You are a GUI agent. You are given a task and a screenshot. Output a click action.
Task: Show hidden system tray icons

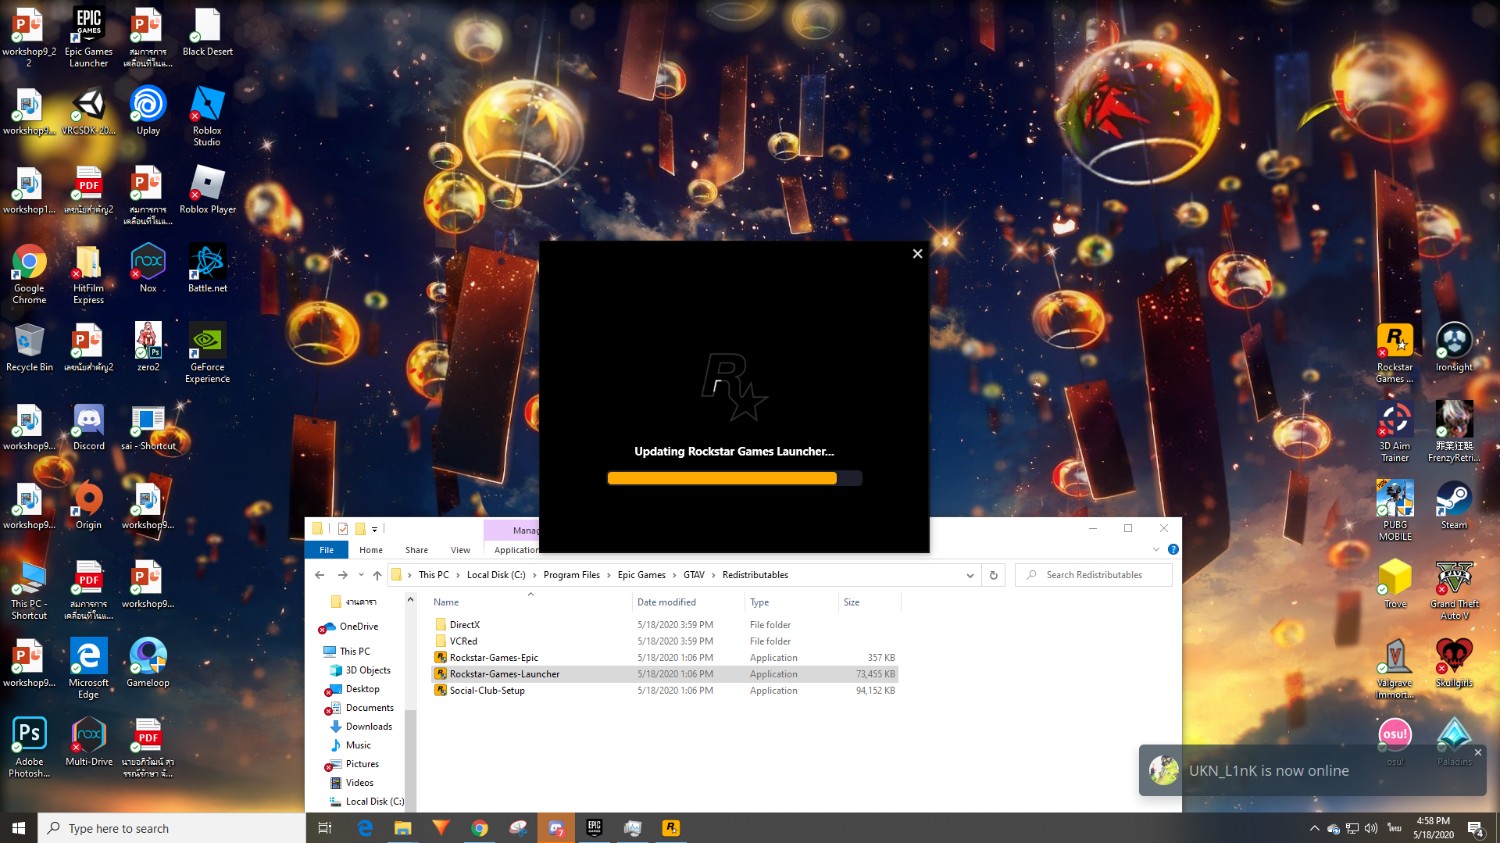tap(1314, 828)
